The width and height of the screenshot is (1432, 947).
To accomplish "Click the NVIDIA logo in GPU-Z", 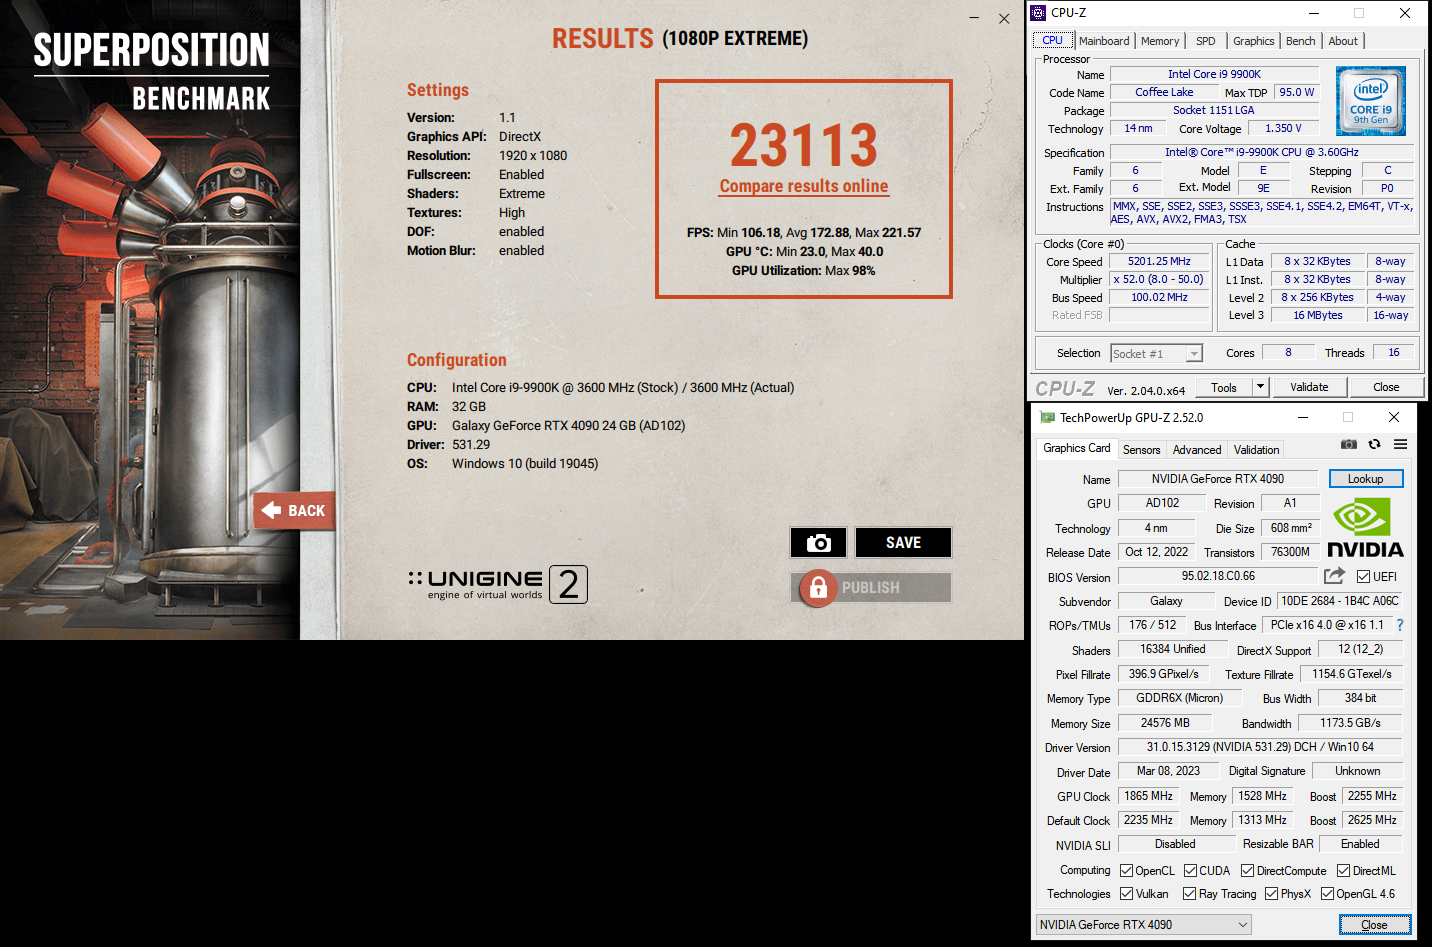I will 1365,528.
